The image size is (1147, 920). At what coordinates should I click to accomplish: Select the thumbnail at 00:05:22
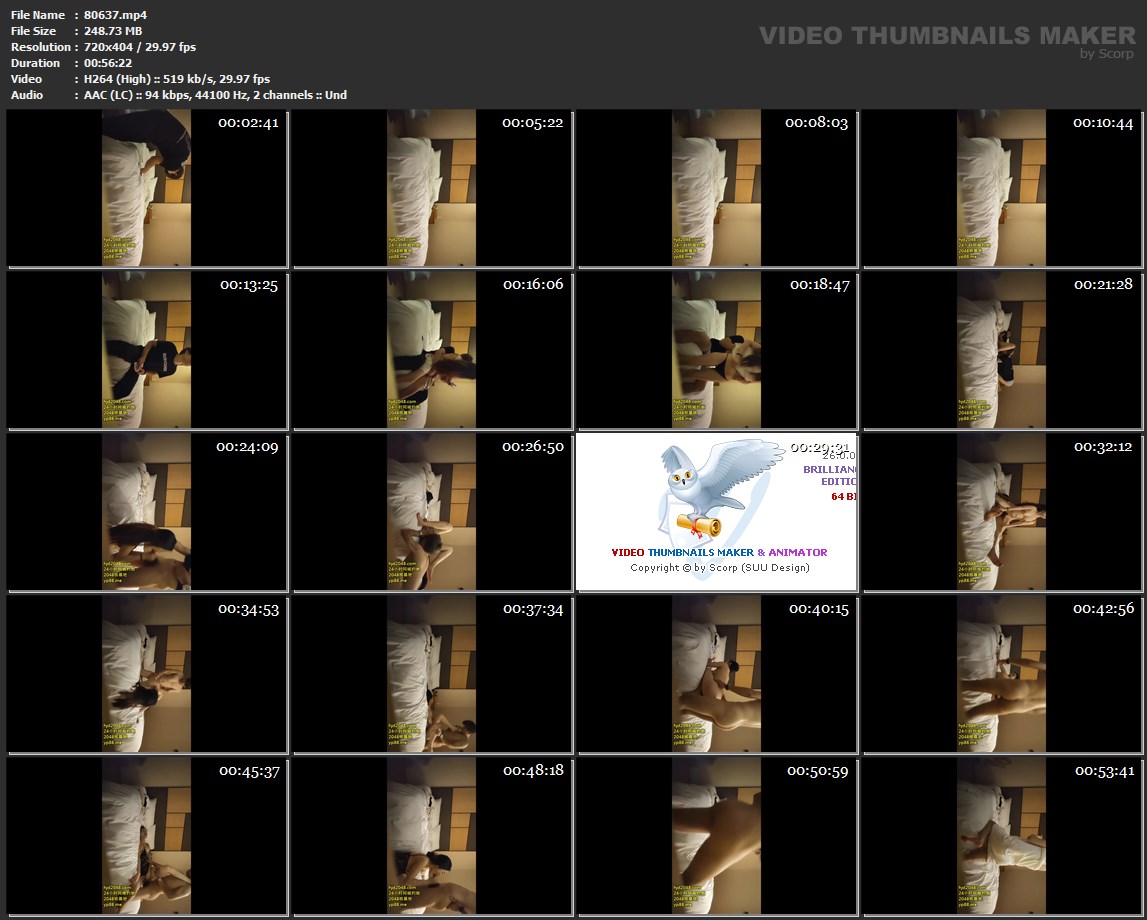click(432, 188)
